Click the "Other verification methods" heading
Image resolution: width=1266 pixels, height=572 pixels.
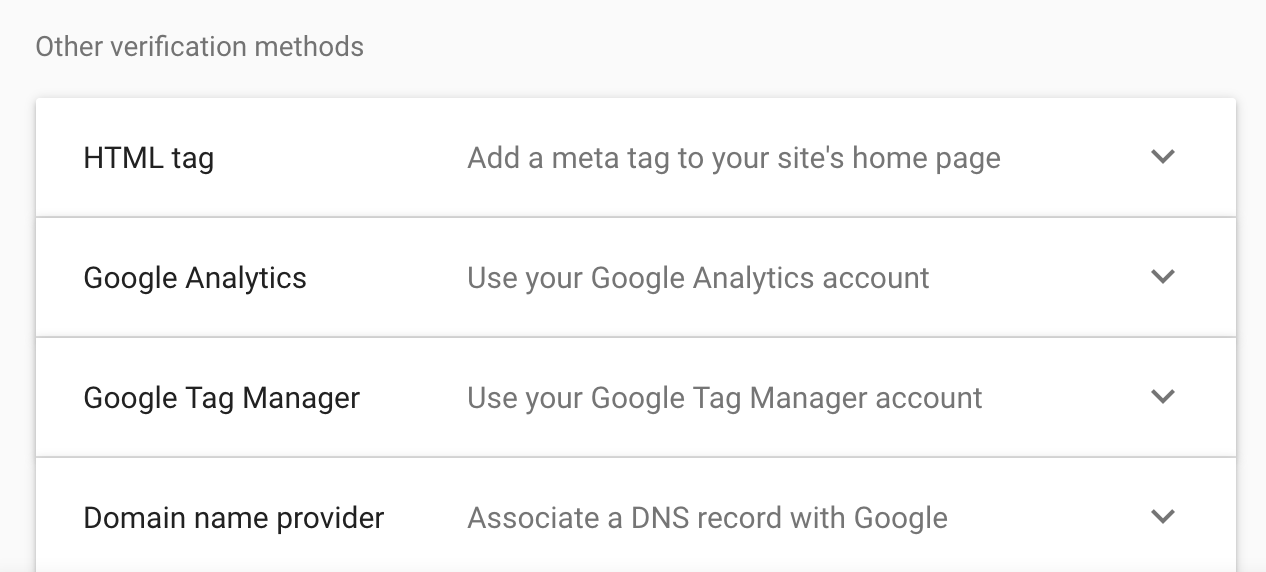point(200,46)
